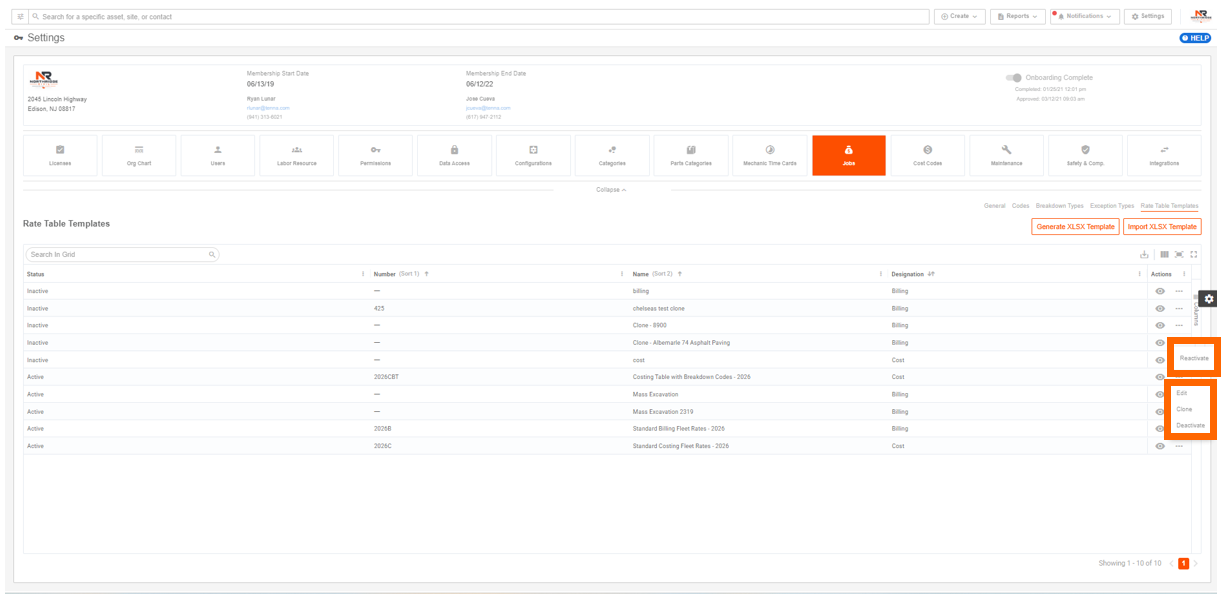Click eye icon for Costing Table with Breakdown Codes
The image size is (1222, 594).
pyautogui.click(x=1160, y=377)
